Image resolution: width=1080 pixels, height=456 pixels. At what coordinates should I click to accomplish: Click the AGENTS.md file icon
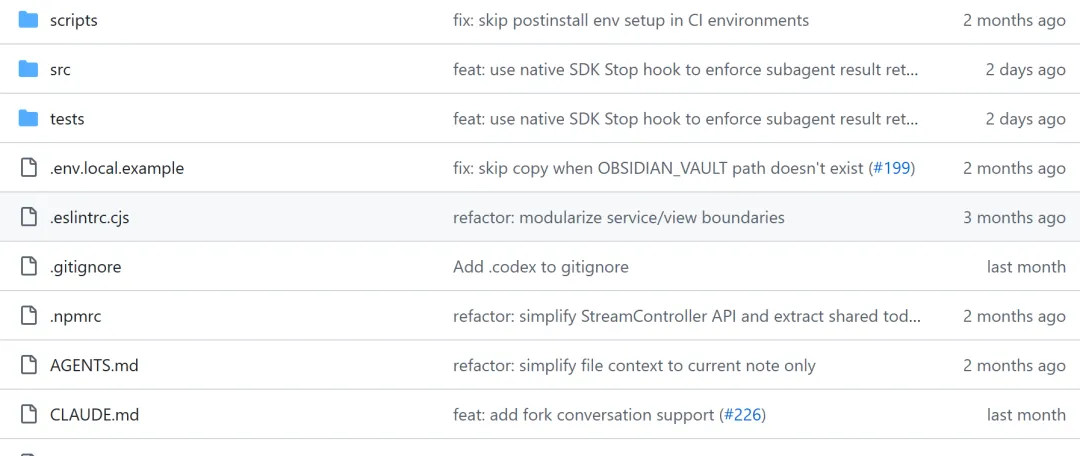click(x=28, y=365)
